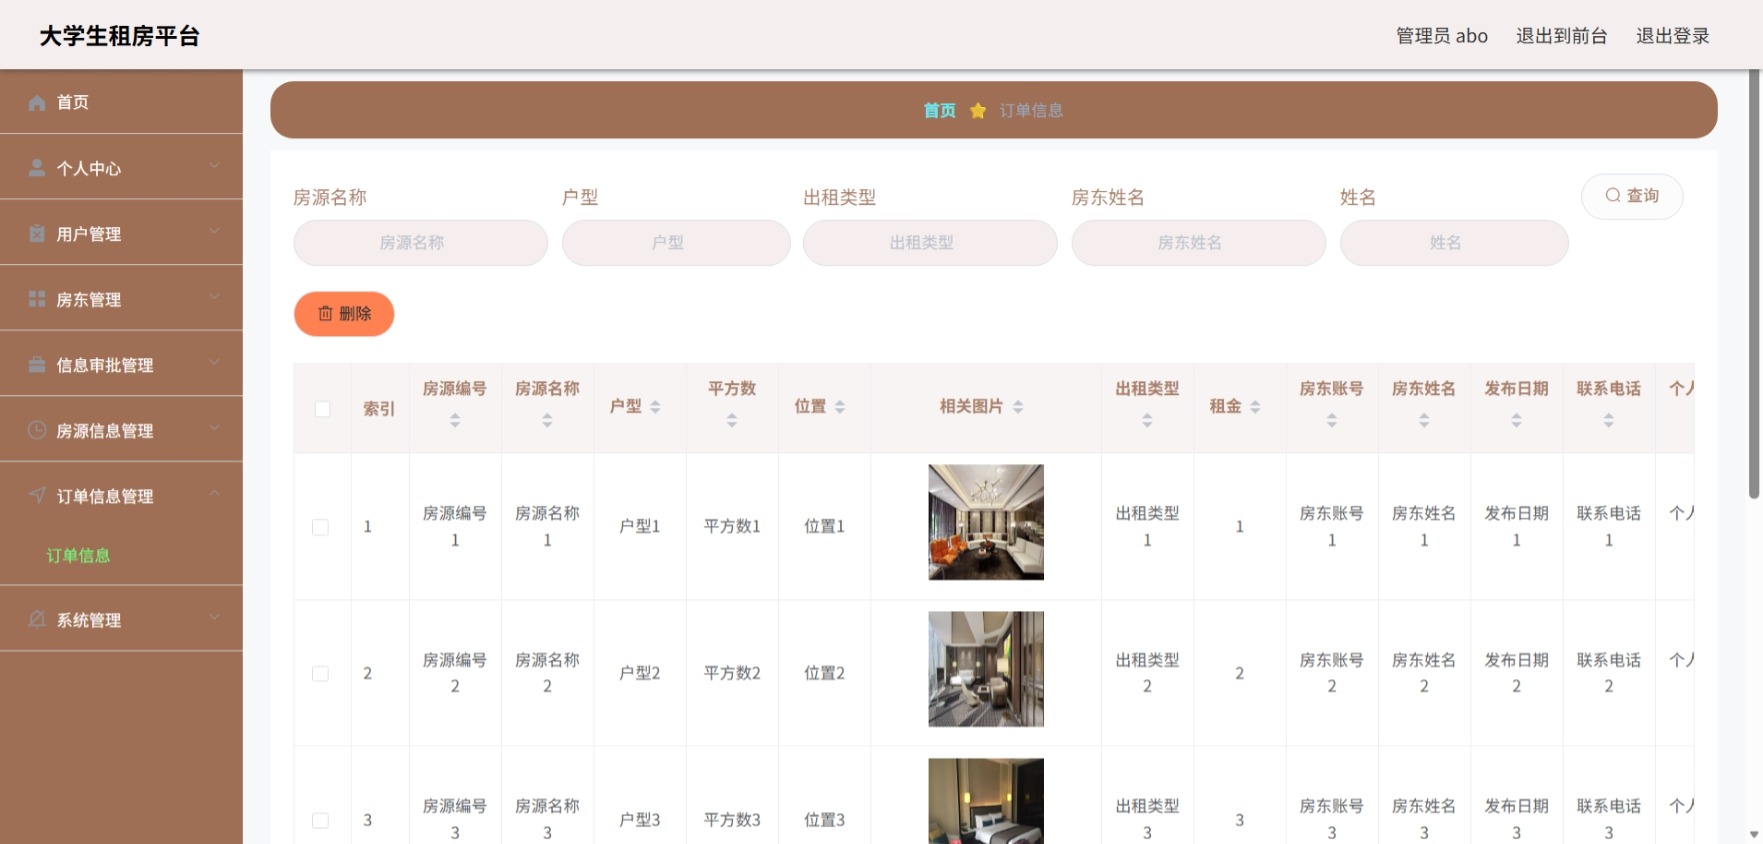
Task: Click the person icon next to 个人中心
Action: point(37,168)
